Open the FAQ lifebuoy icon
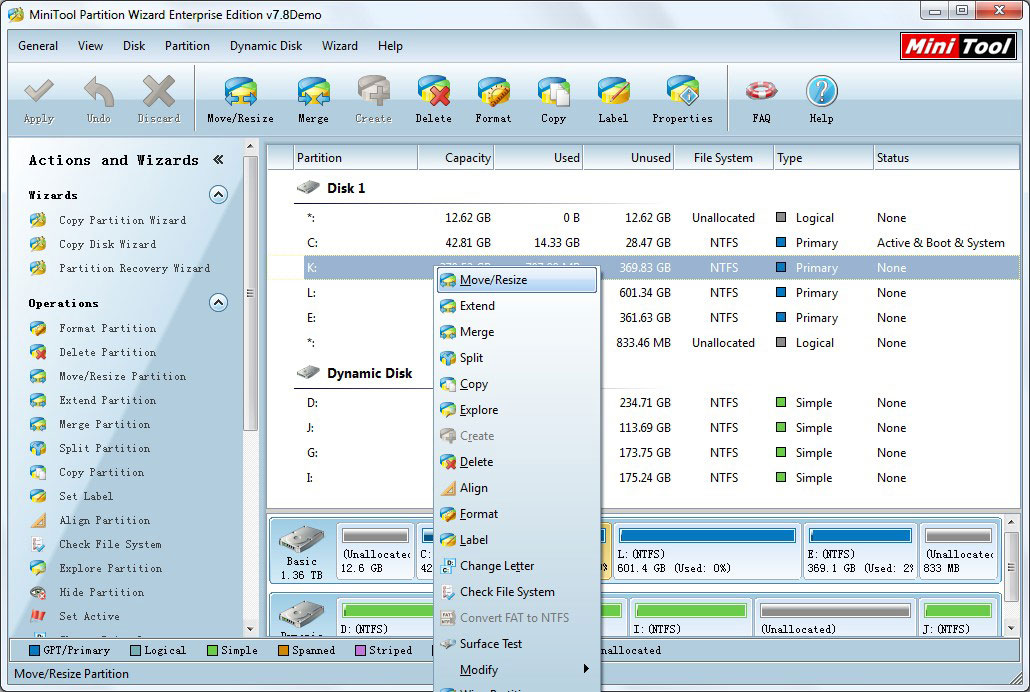The width and height of the screenshot is (1030, 692). coord(761,100)
